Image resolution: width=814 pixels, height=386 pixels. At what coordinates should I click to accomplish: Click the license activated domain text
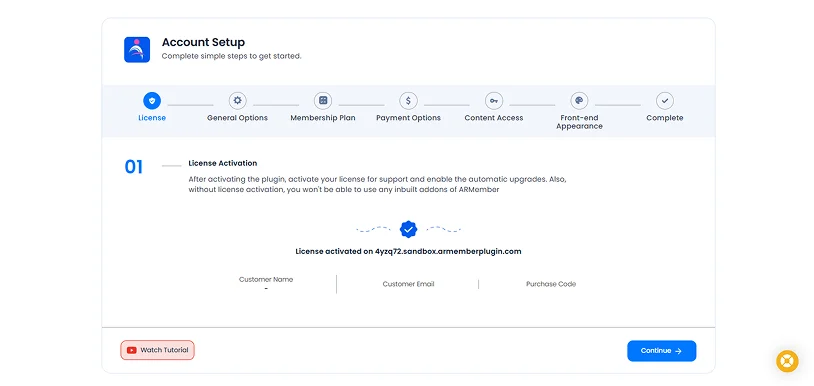pos(409,252)
